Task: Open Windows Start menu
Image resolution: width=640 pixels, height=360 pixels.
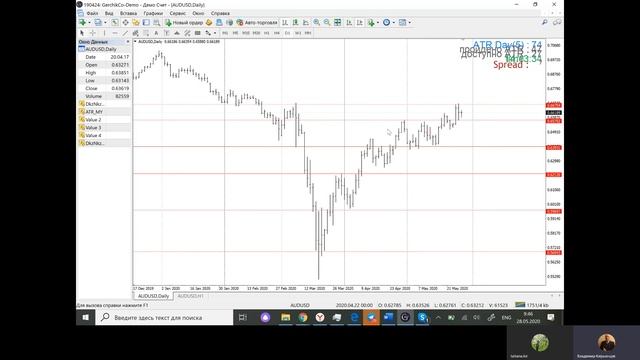Action: point(85,317)
